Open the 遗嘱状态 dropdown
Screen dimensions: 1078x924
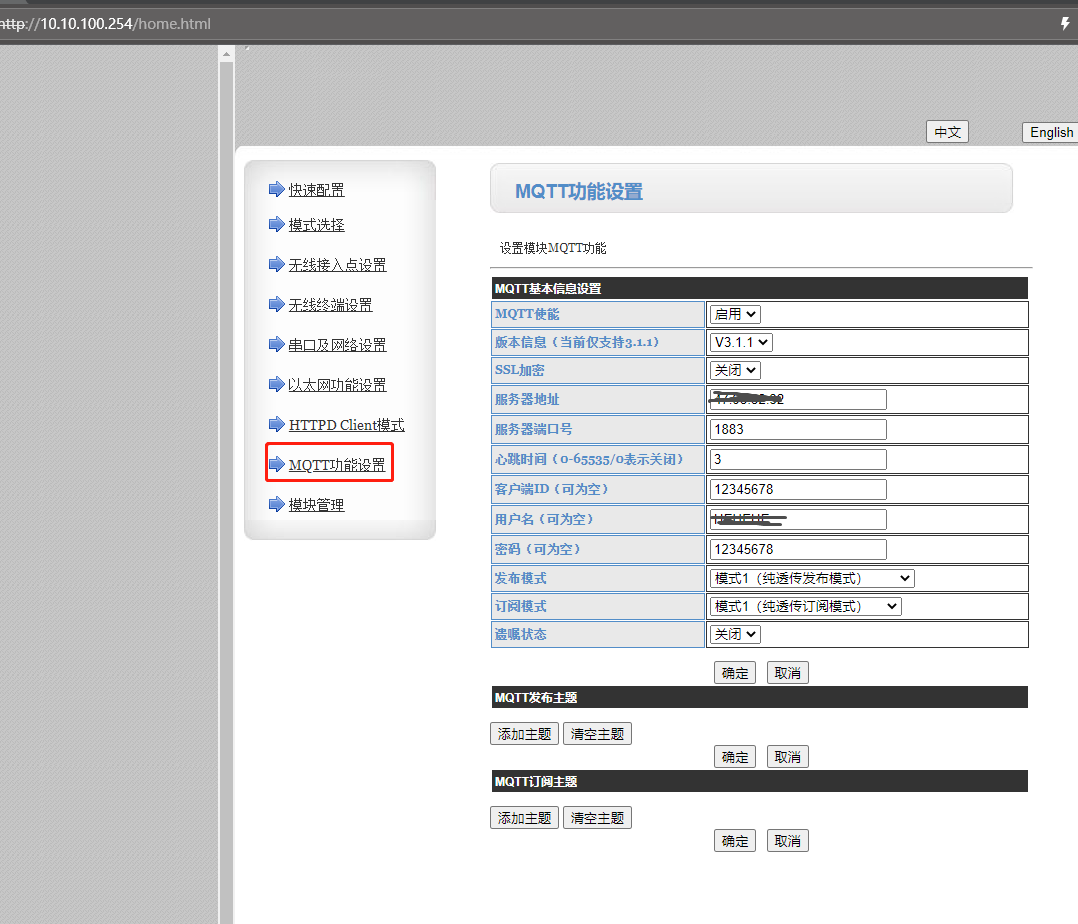point(735,634)
